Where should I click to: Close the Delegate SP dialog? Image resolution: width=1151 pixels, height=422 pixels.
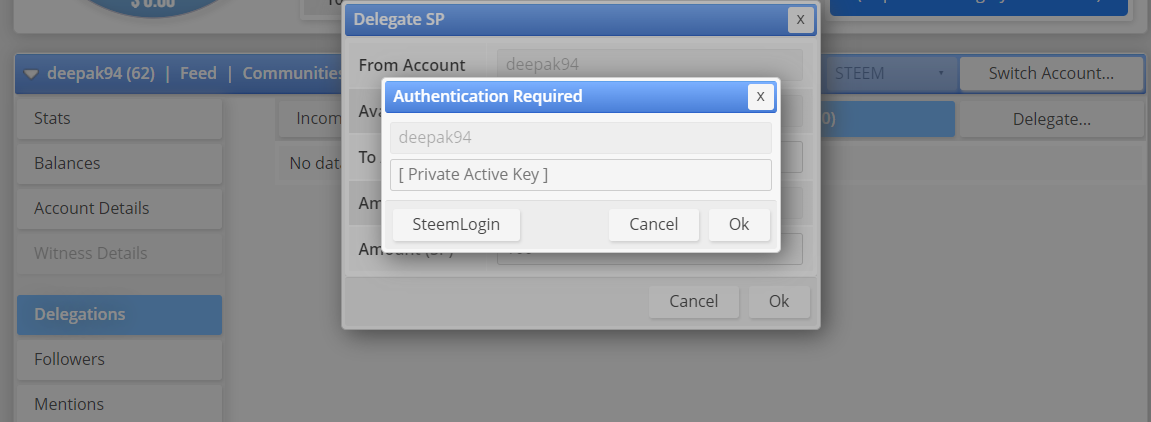(800, 18)
